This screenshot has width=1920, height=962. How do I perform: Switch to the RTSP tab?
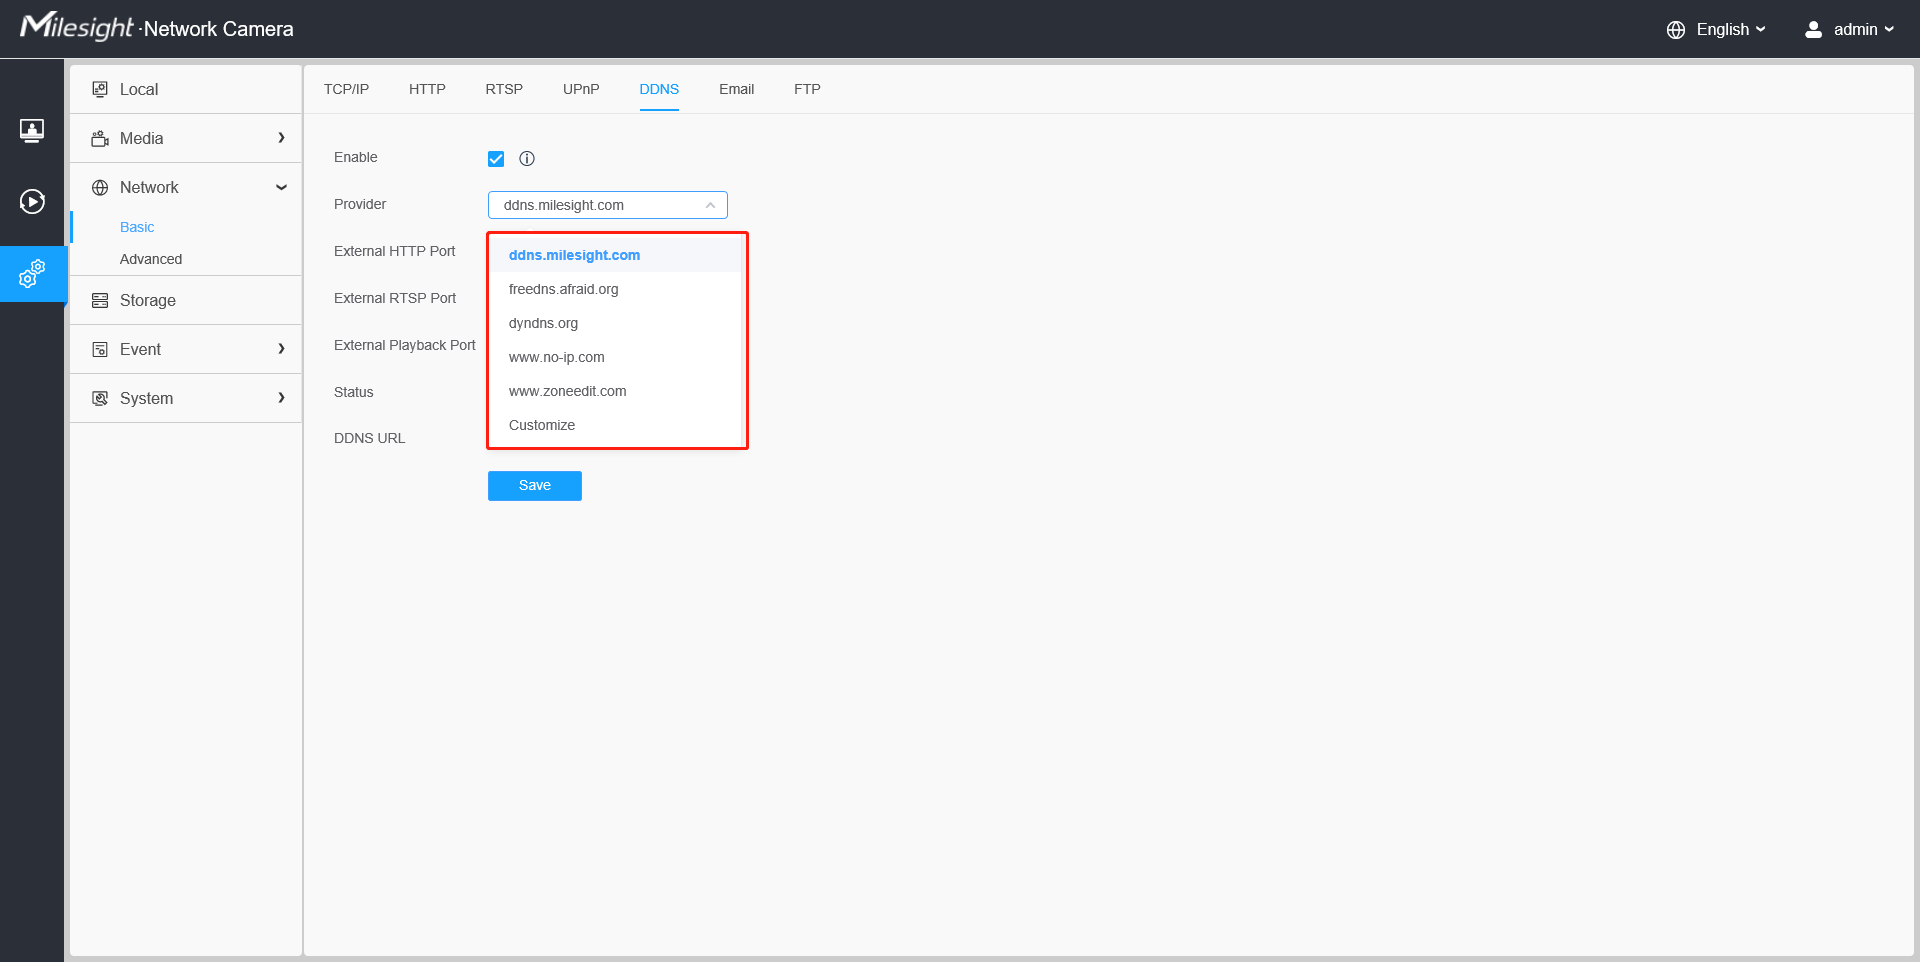504,89
